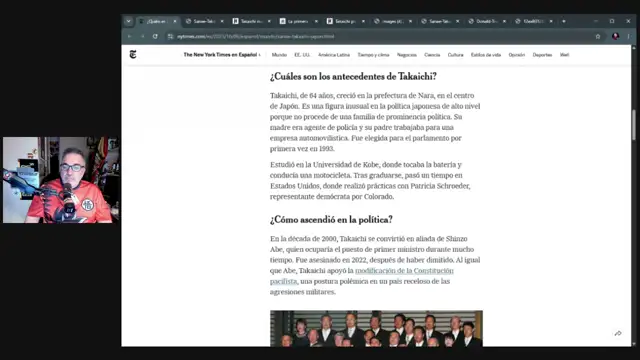Close the 'La primera' tab

tap(316, 21)
